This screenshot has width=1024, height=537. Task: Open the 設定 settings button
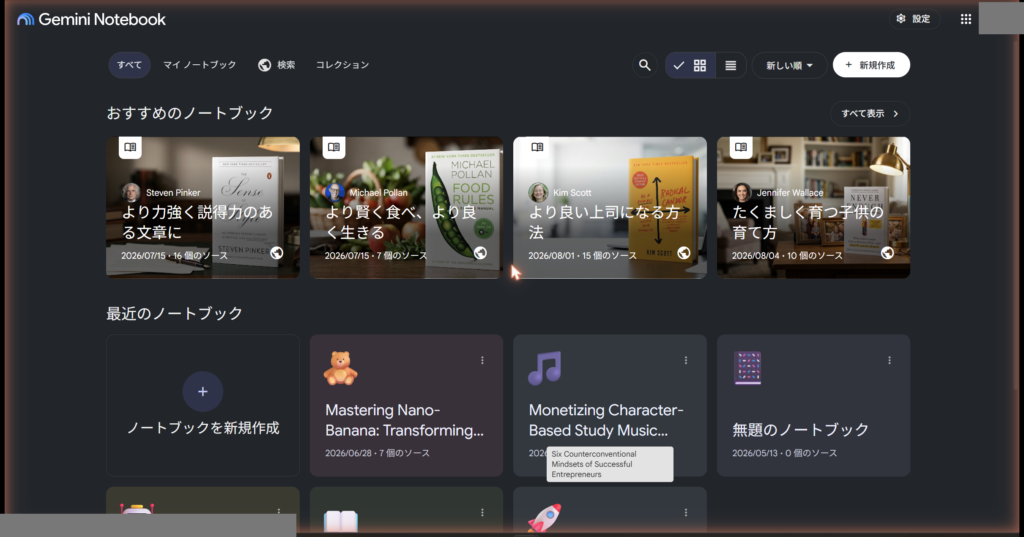tap(914, 19)
